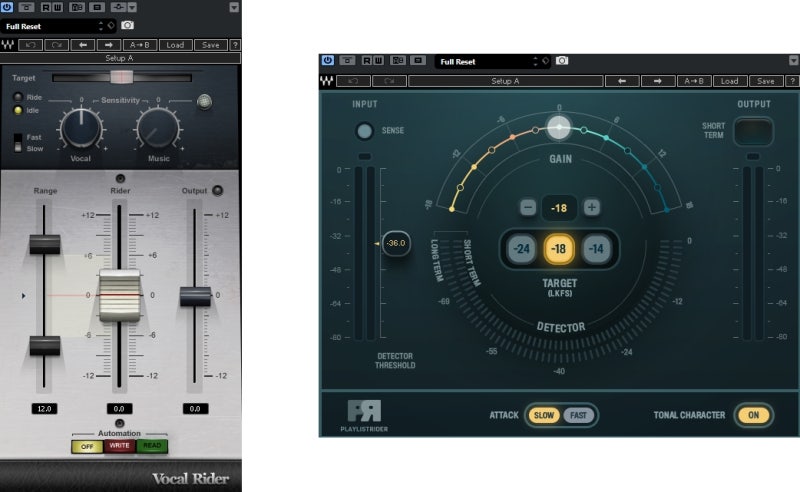Click the Vocal Rider Target slider handle
The width and height of the screenshot is (800, 492).
pos(122,78)
